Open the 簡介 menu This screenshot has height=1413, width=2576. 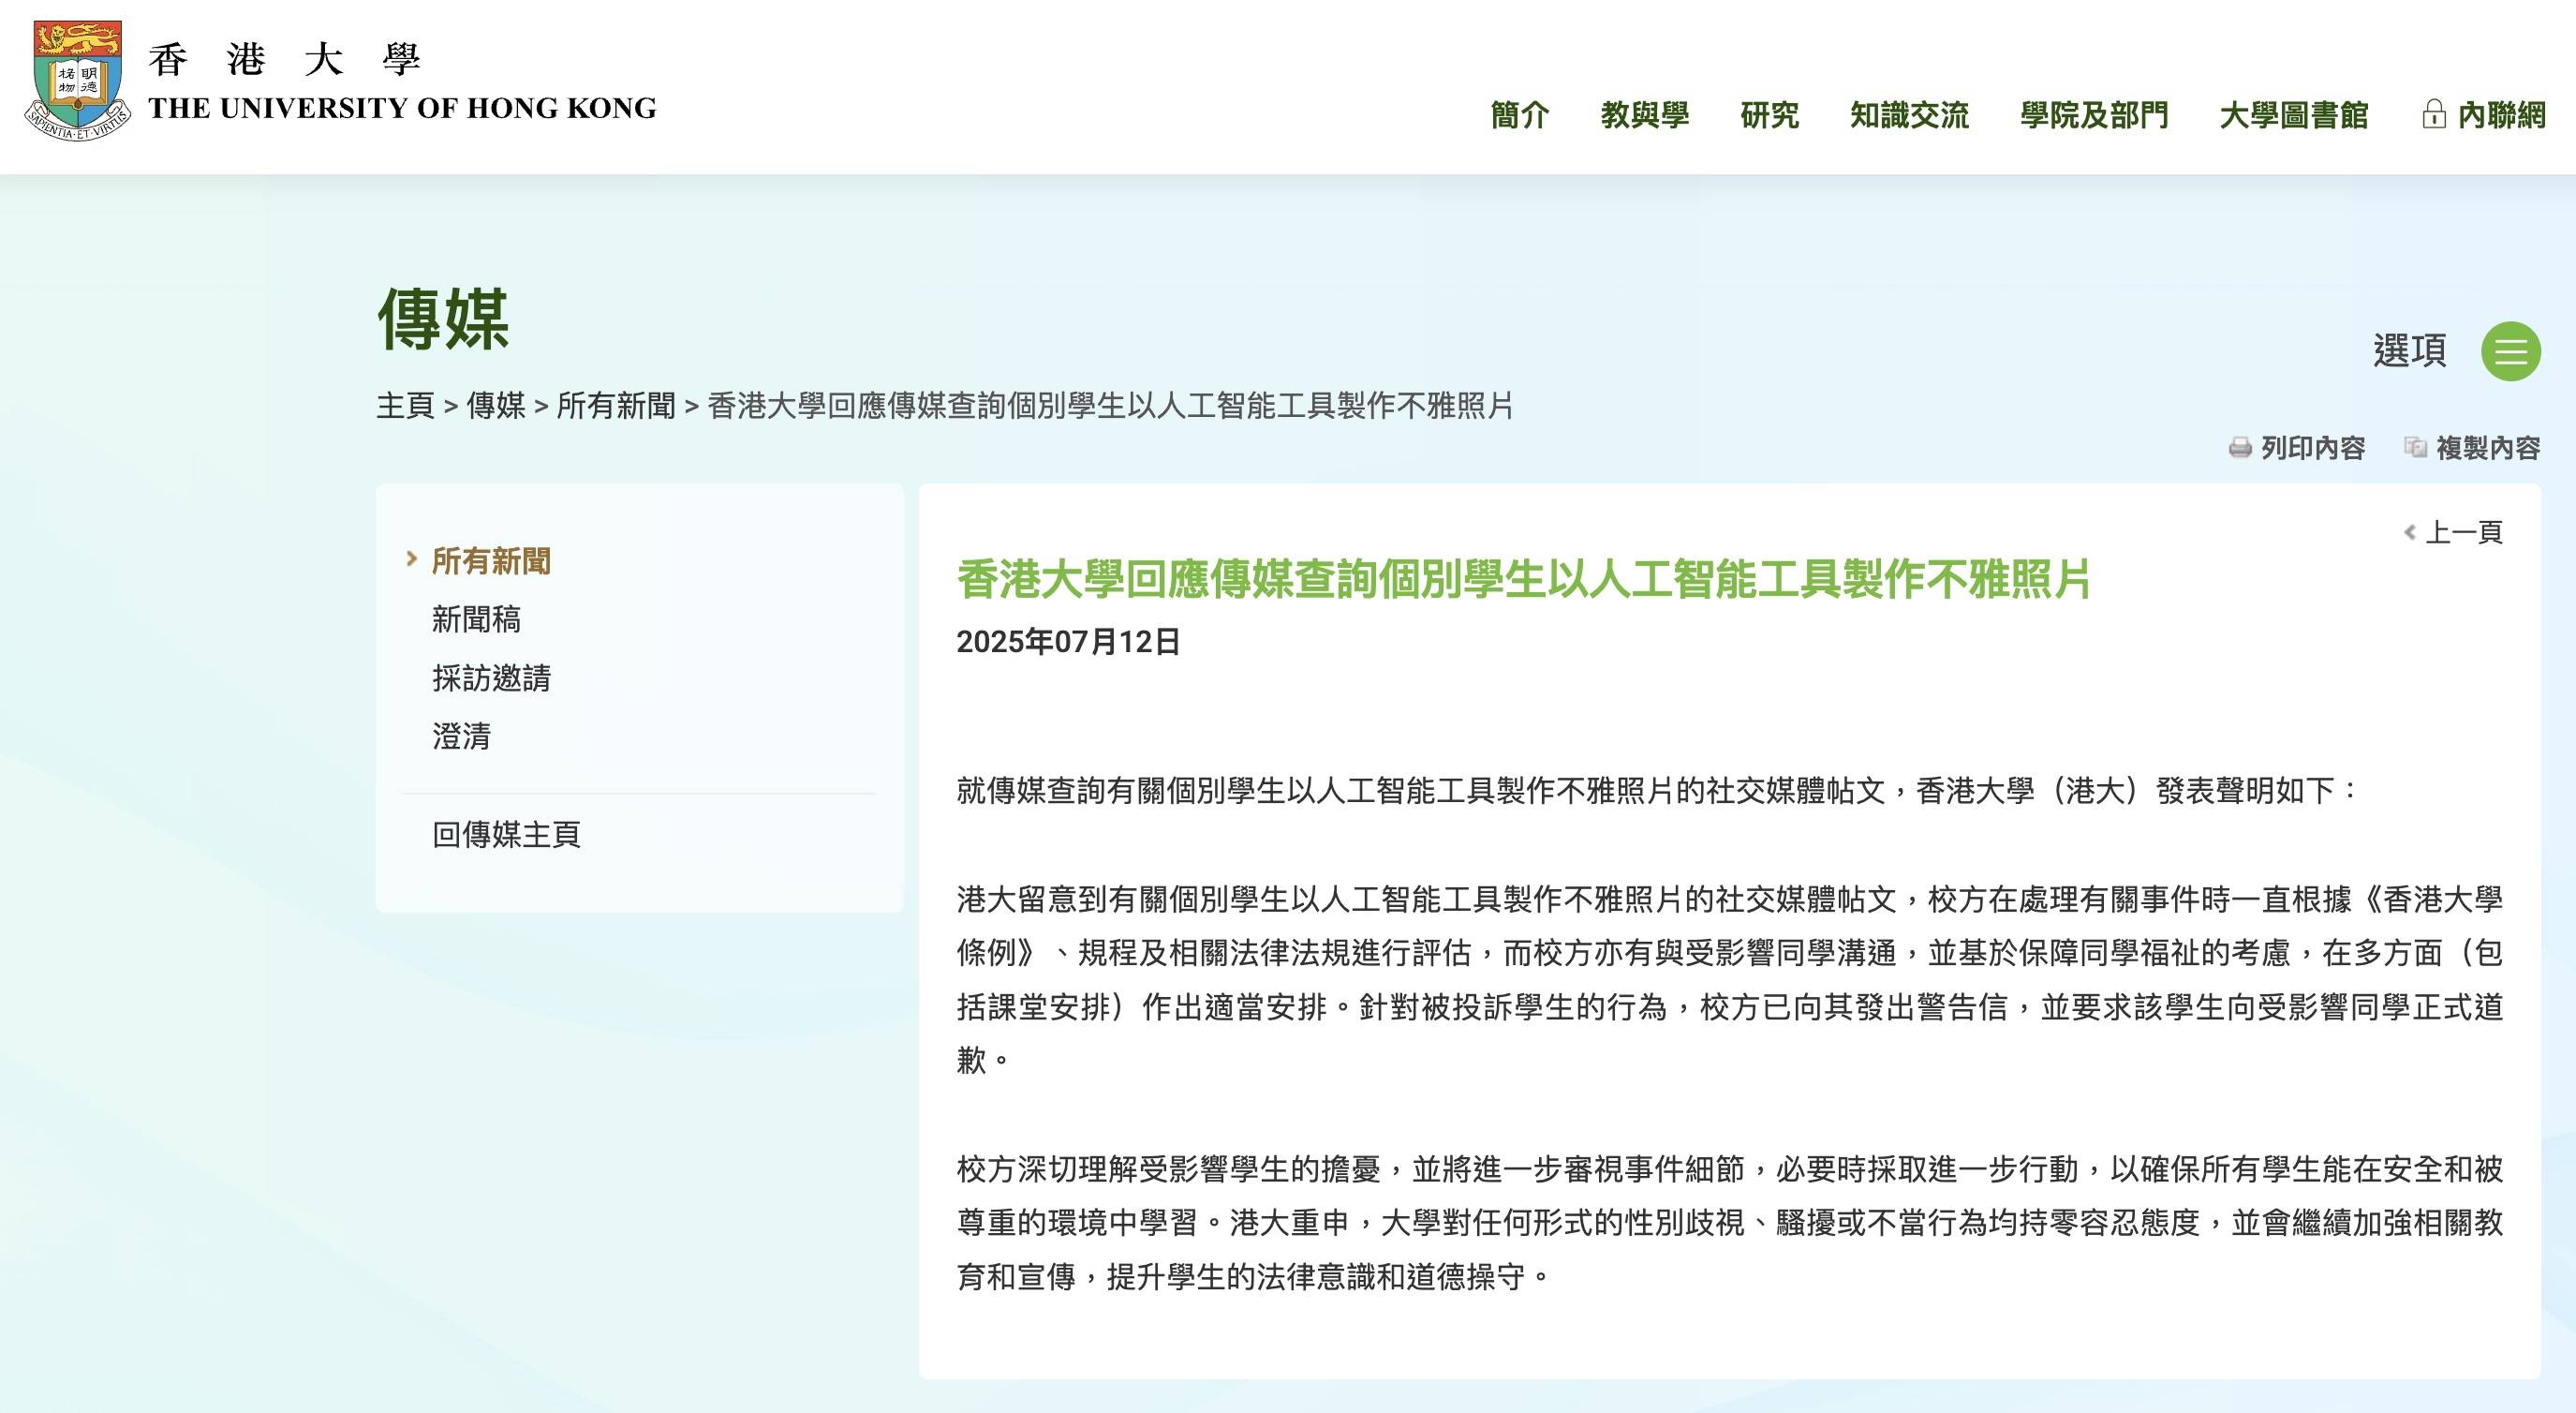1519,115
